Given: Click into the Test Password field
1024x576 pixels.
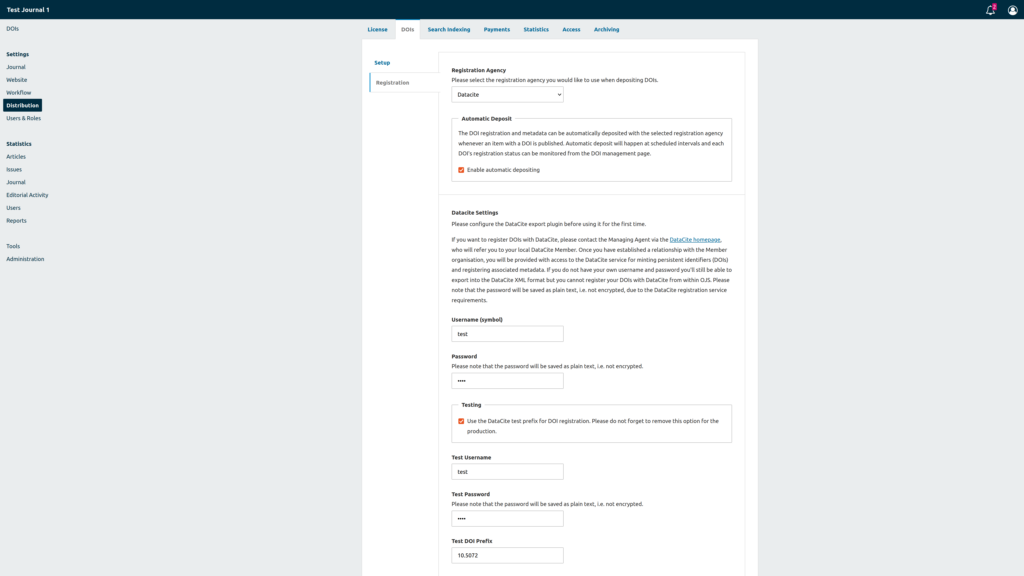Looking at the screenshot, I should click(507, 519).
